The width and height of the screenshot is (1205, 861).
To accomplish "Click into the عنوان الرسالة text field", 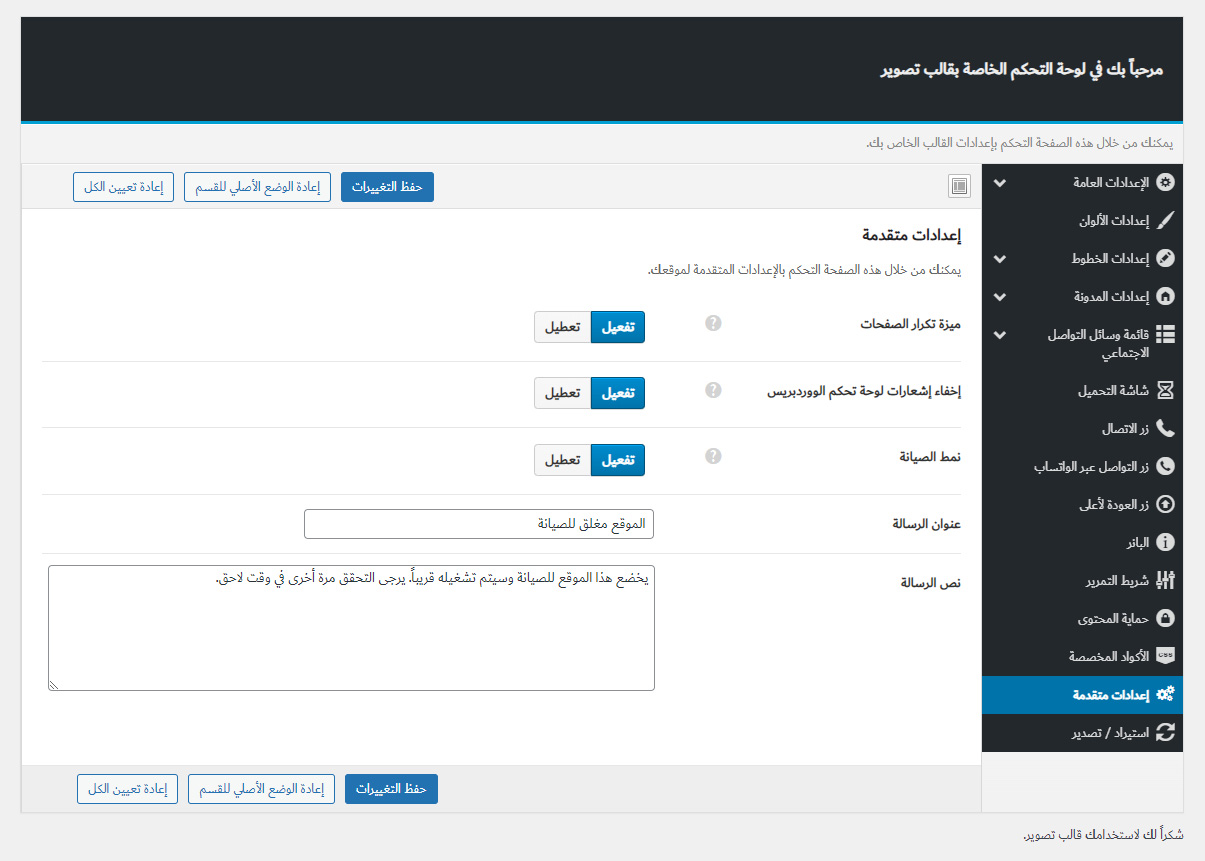I will point(479,524).
